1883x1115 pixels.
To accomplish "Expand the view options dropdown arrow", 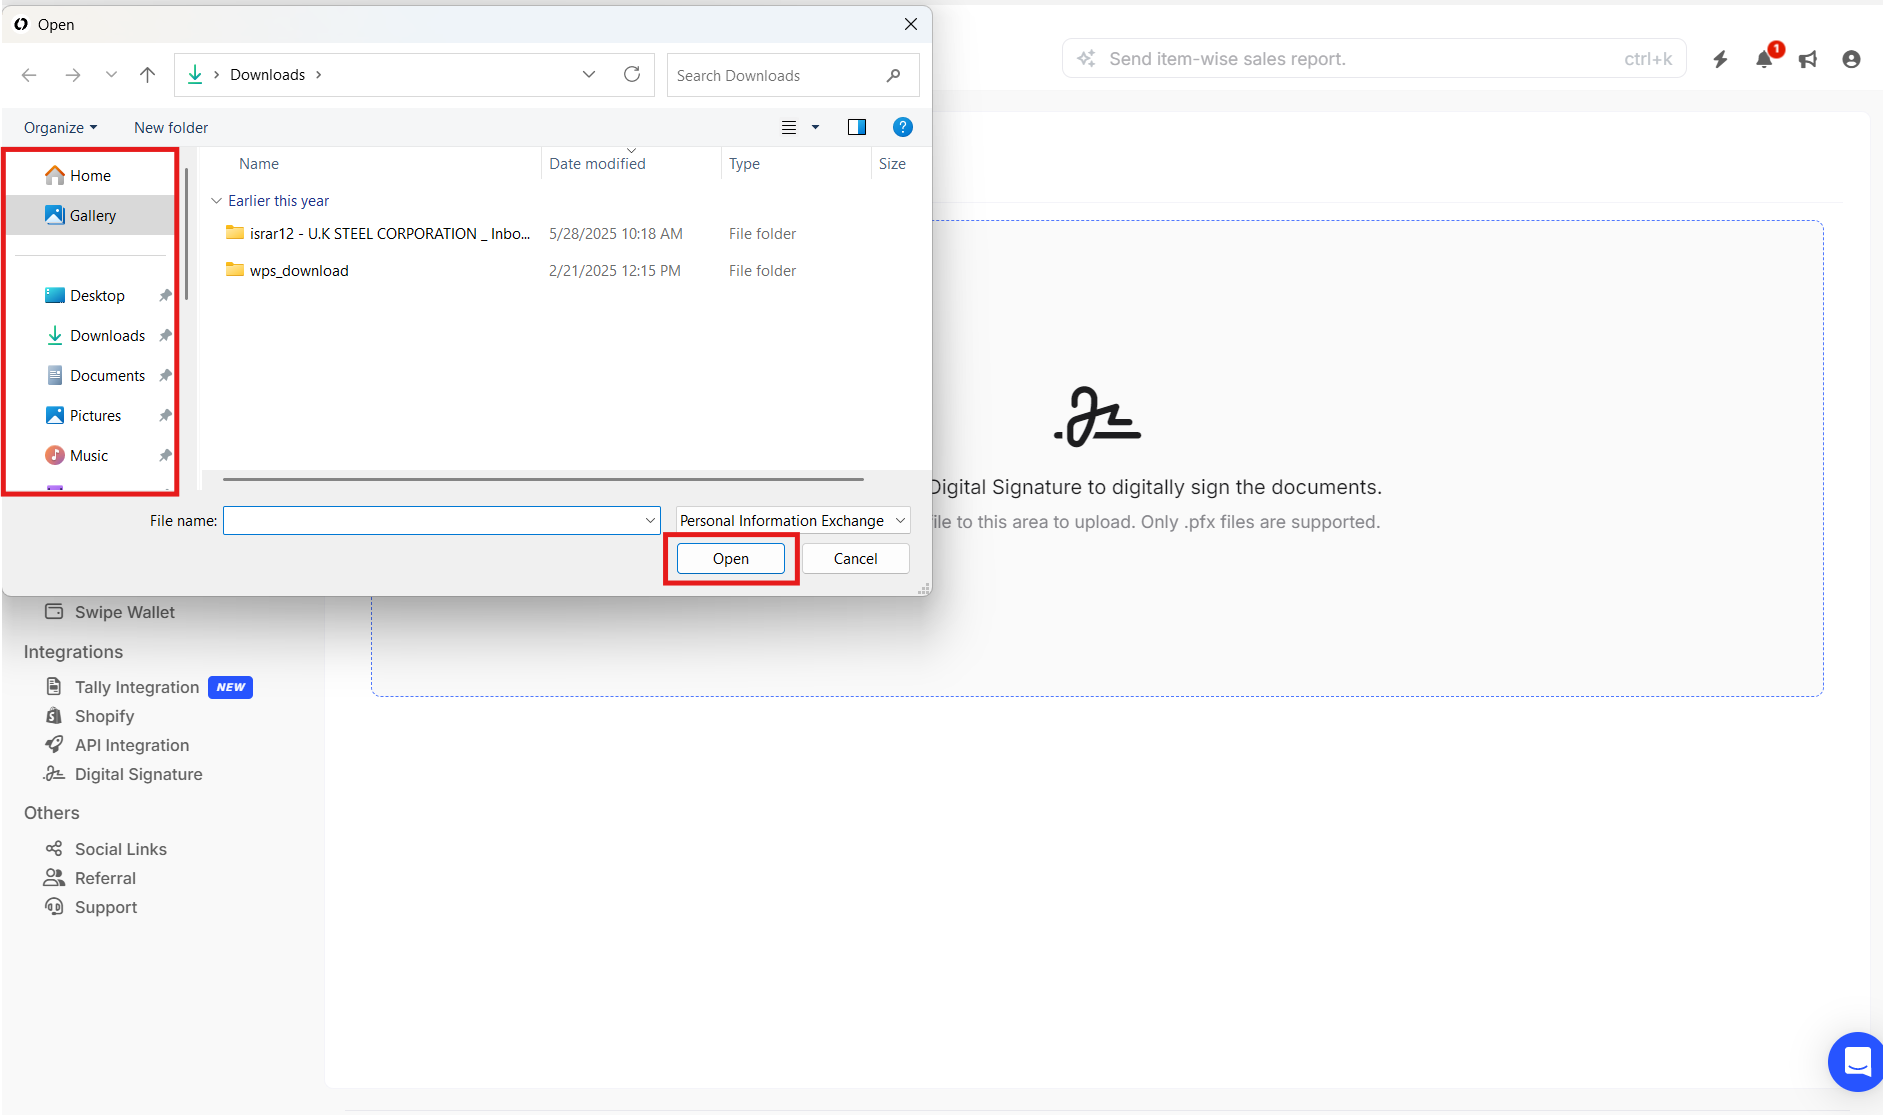I will coord(815,127).
